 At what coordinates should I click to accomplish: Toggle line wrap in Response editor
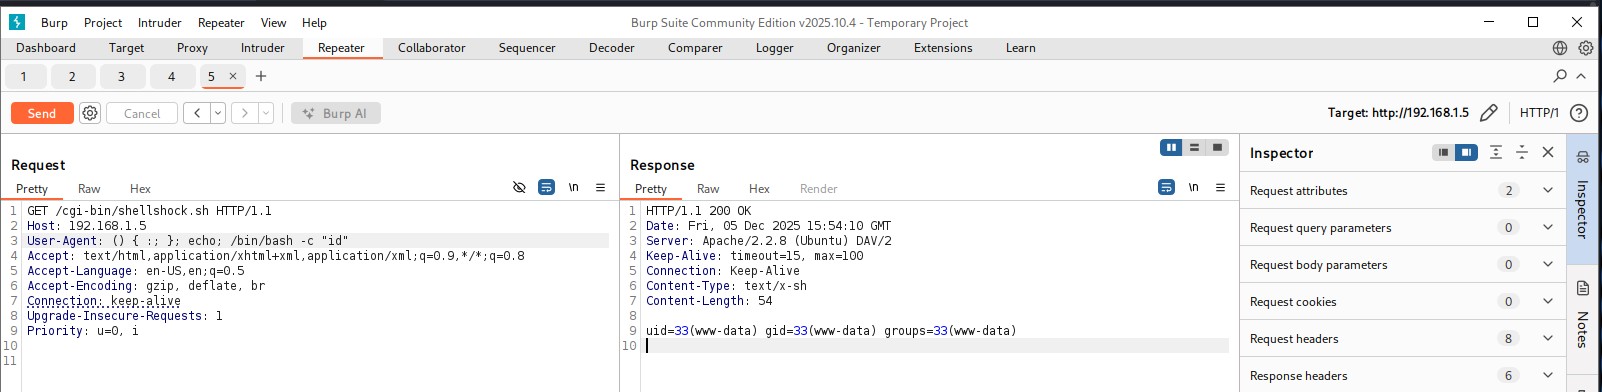coord(1166,187)
